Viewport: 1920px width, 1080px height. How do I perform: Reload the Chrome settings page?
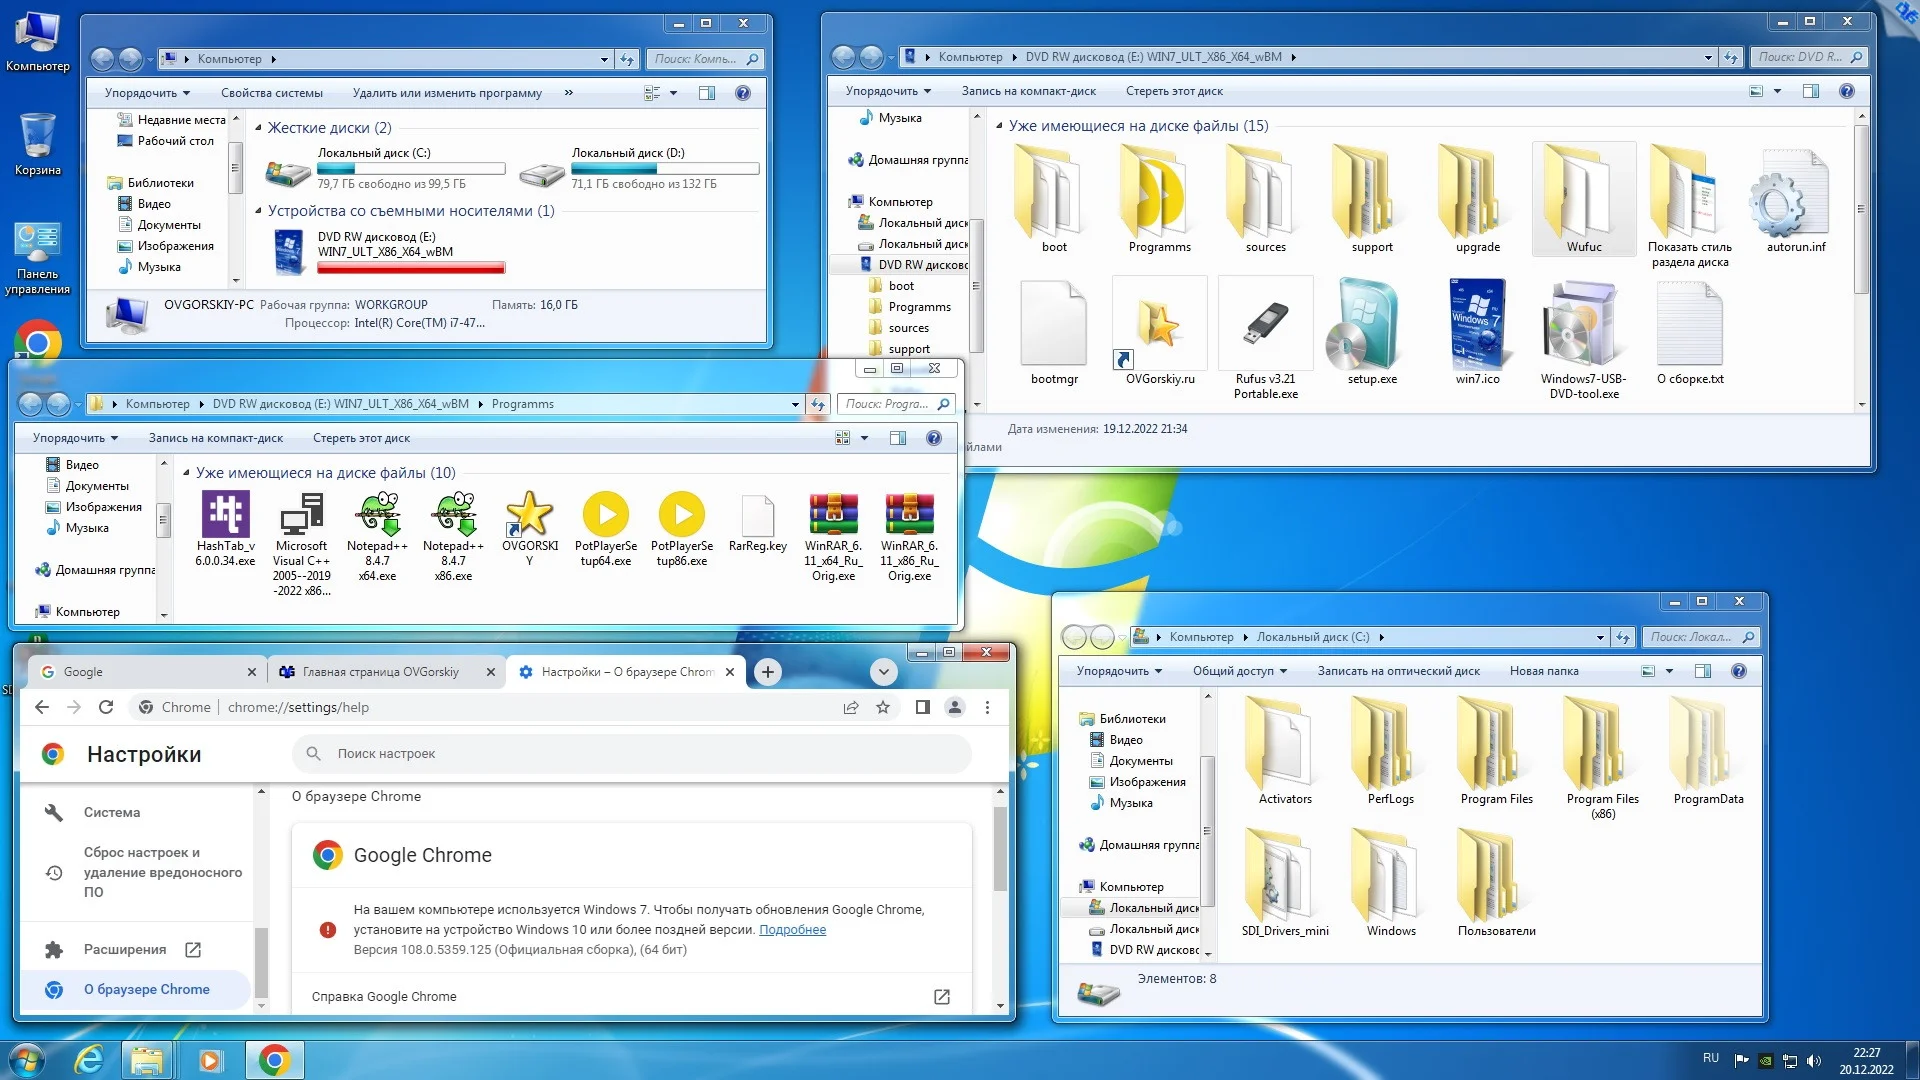click(x=106, y=707)
